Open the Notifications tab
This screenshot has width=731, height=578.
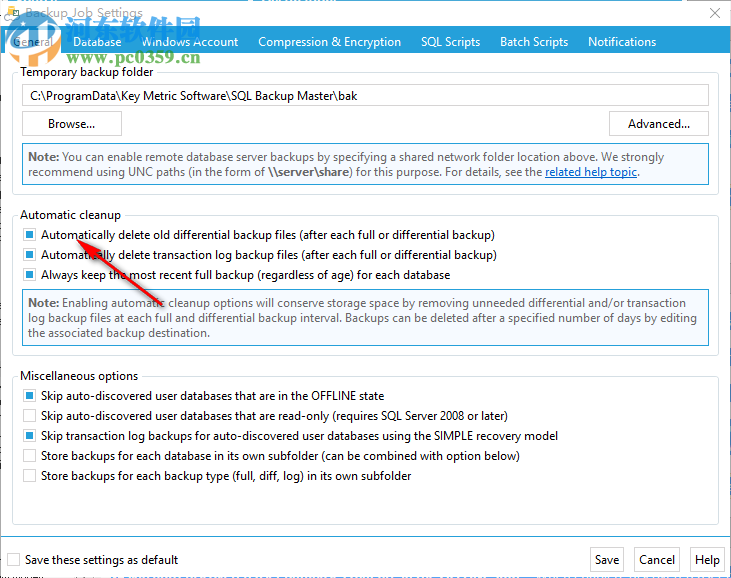coord(622,42)
